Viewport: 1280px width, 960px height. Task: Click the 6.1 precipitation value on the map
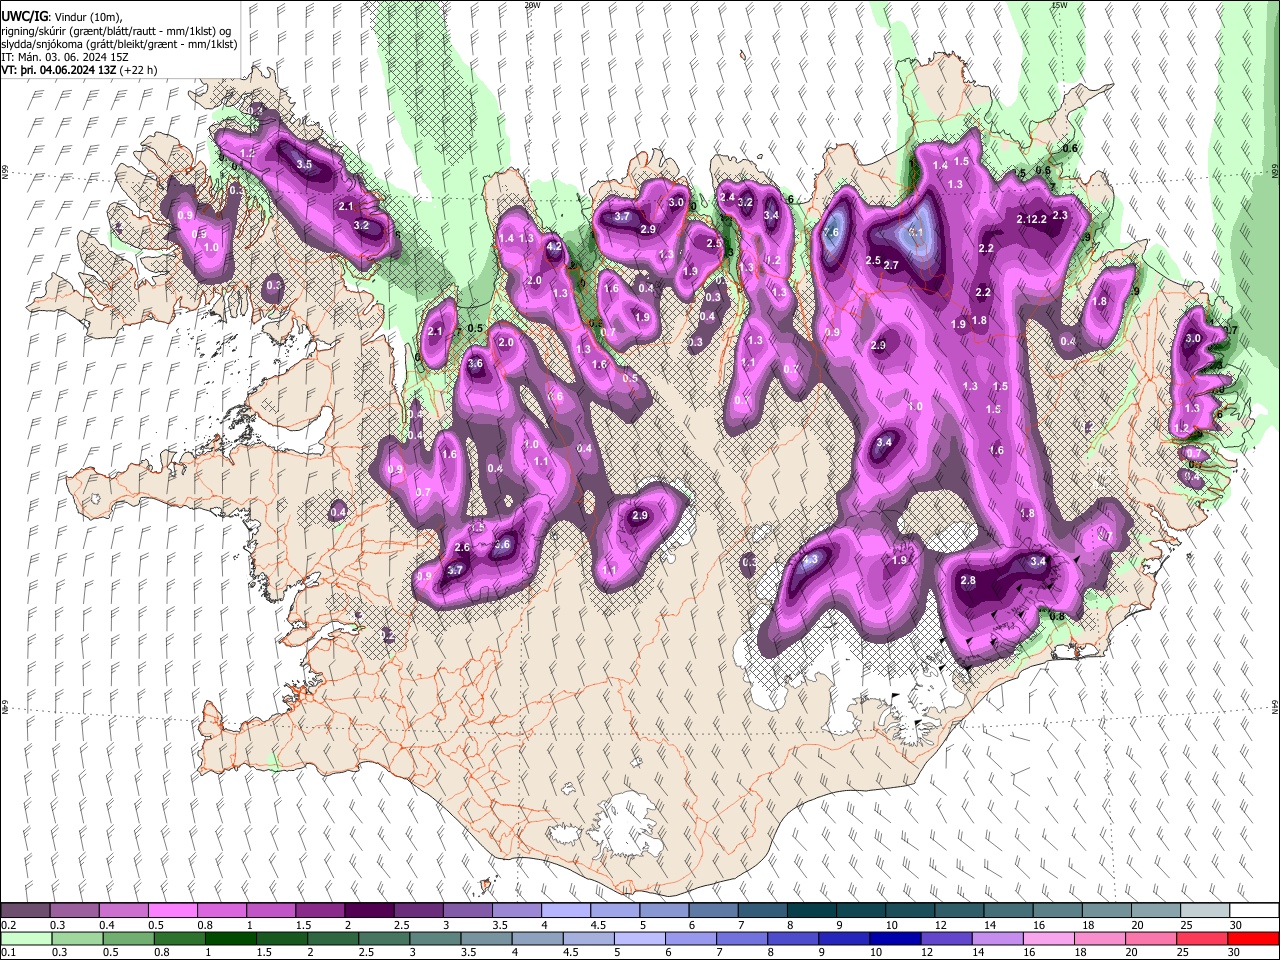(914, 232)
